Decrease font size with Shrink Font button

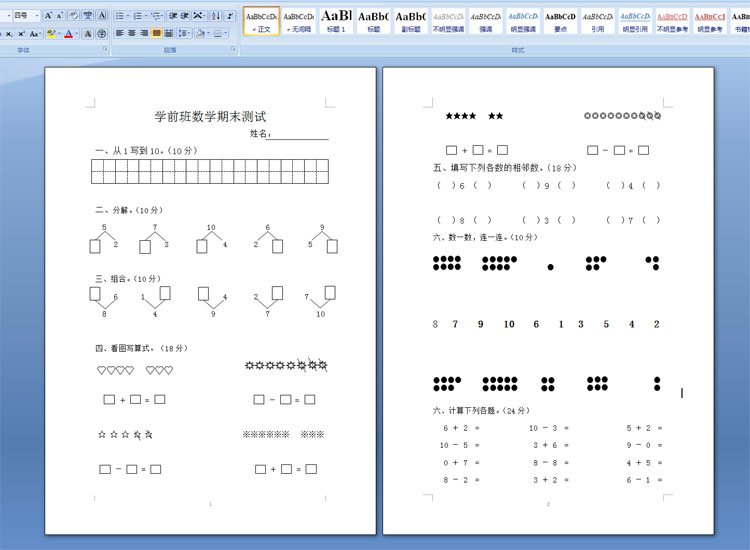[59, 16]
